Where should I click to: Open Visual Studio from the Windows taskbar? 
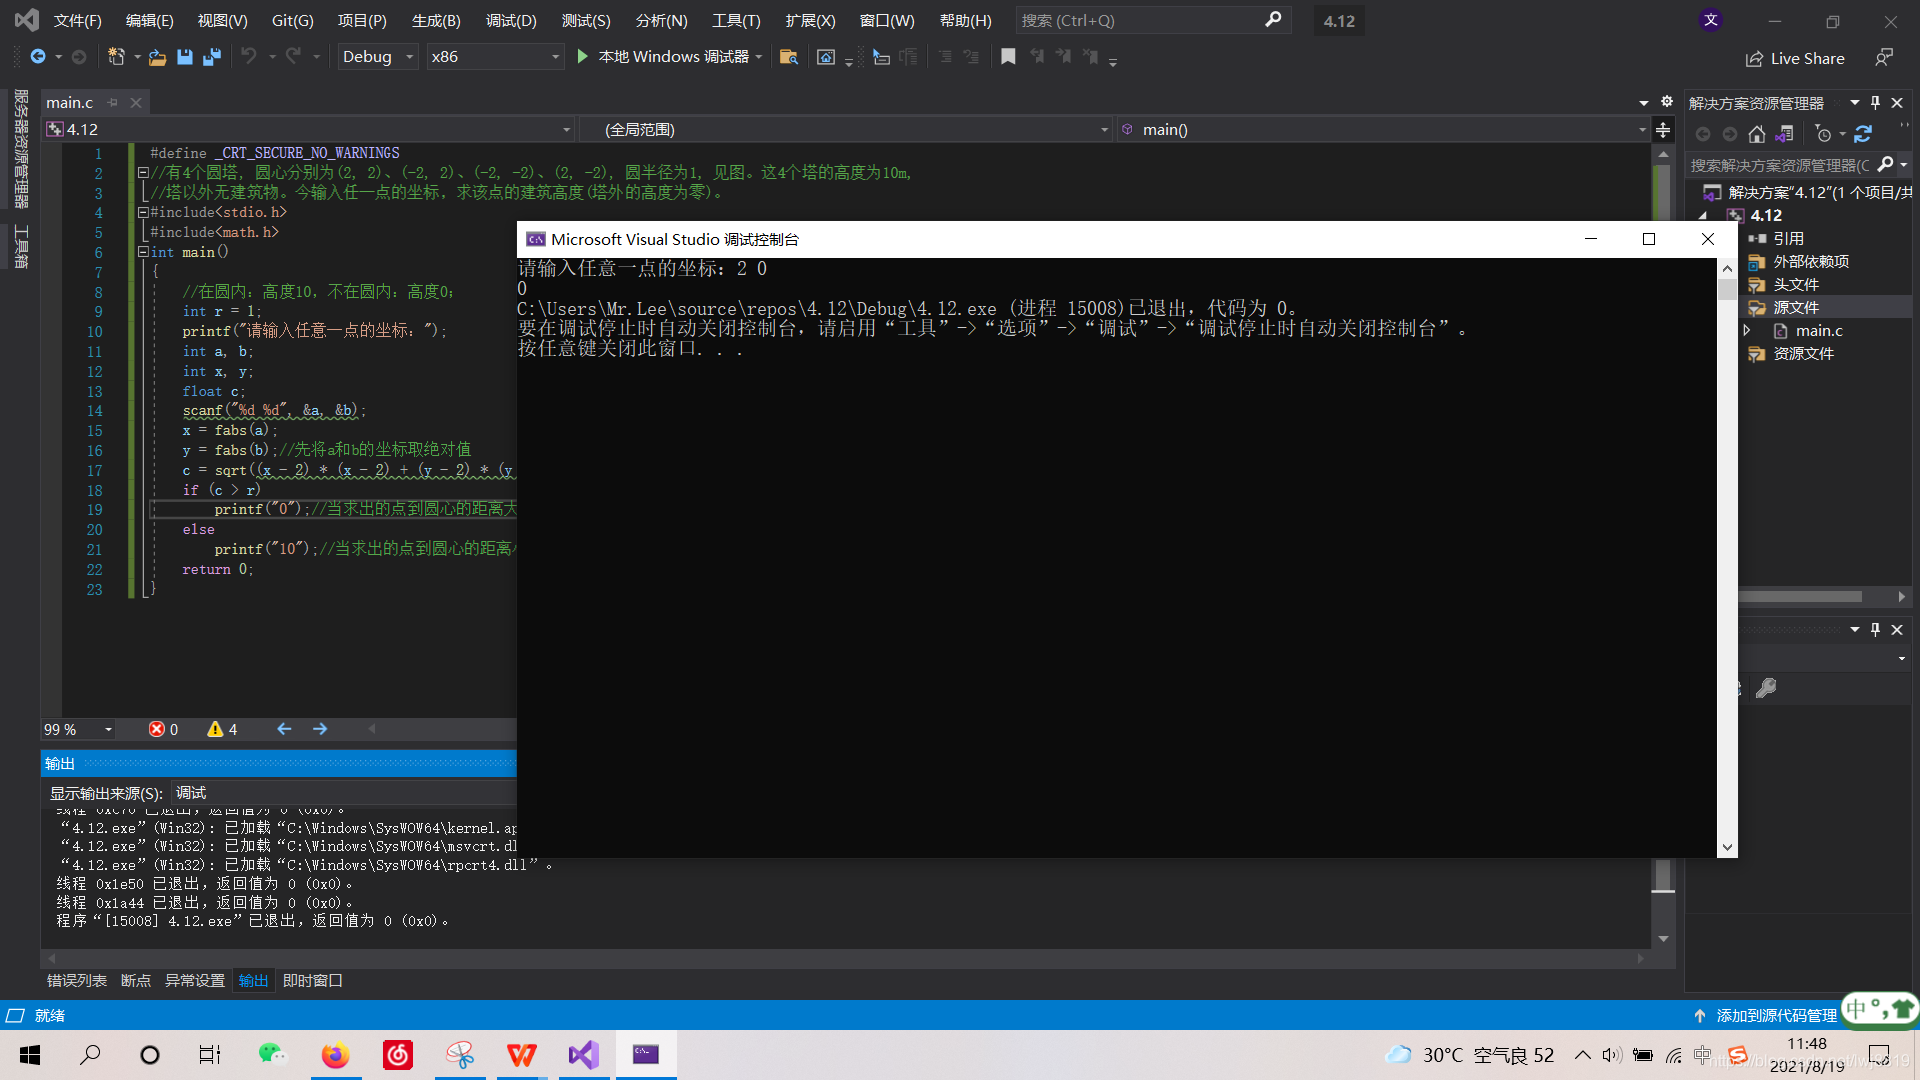pos(584,1054)
